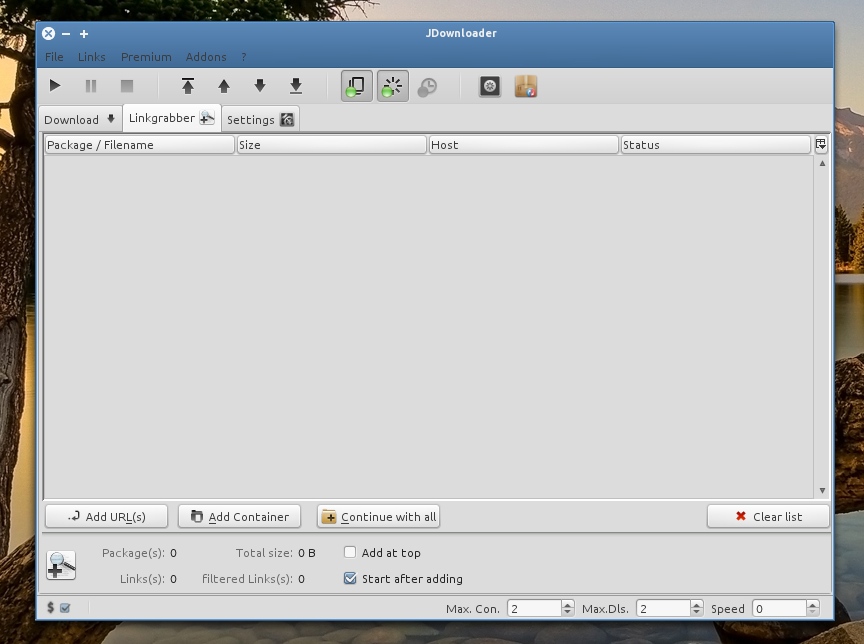Viewport: 864px width, 644px height.
Task: Start downloads with the play button
Action: [x=55, y=86]
